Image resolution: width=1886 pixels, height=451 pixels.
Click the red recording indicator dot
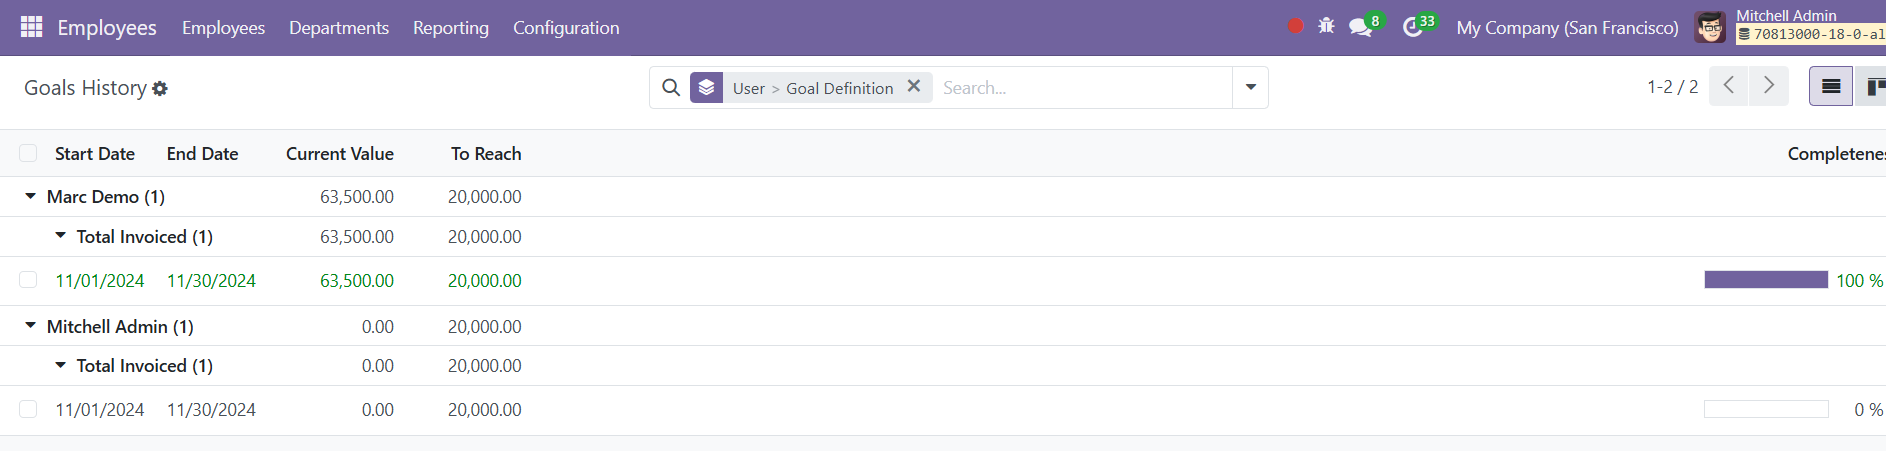(1296, 27)
